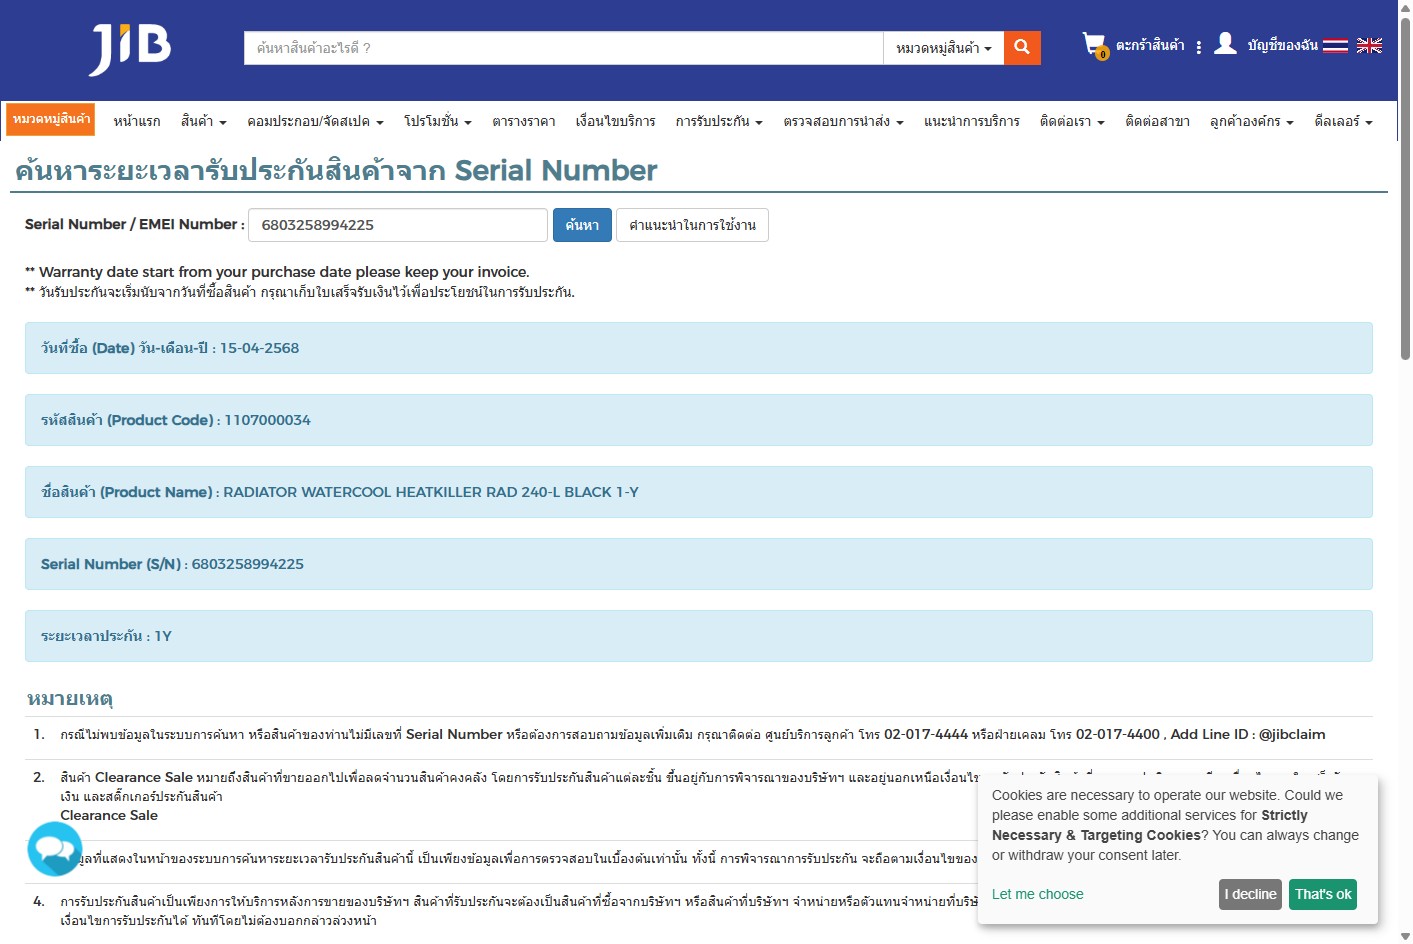Open the shopping cart icon
The width and height of the screenshot is (1413, 944).
coord(1095,45)
